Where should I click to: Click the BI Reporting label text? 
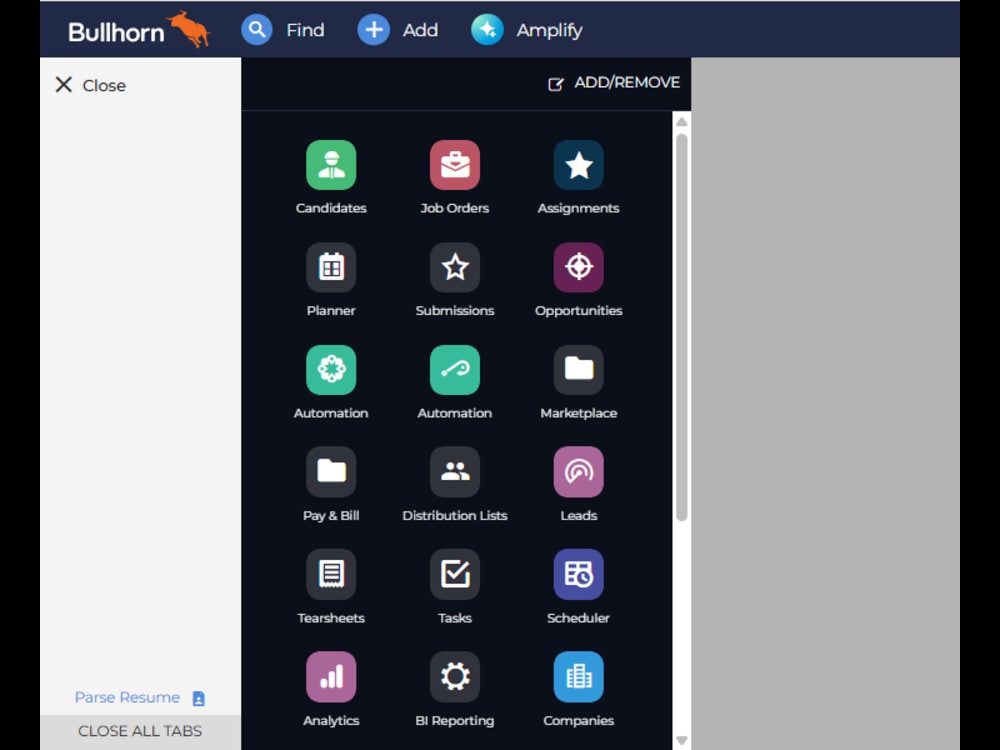click(455, 721)
